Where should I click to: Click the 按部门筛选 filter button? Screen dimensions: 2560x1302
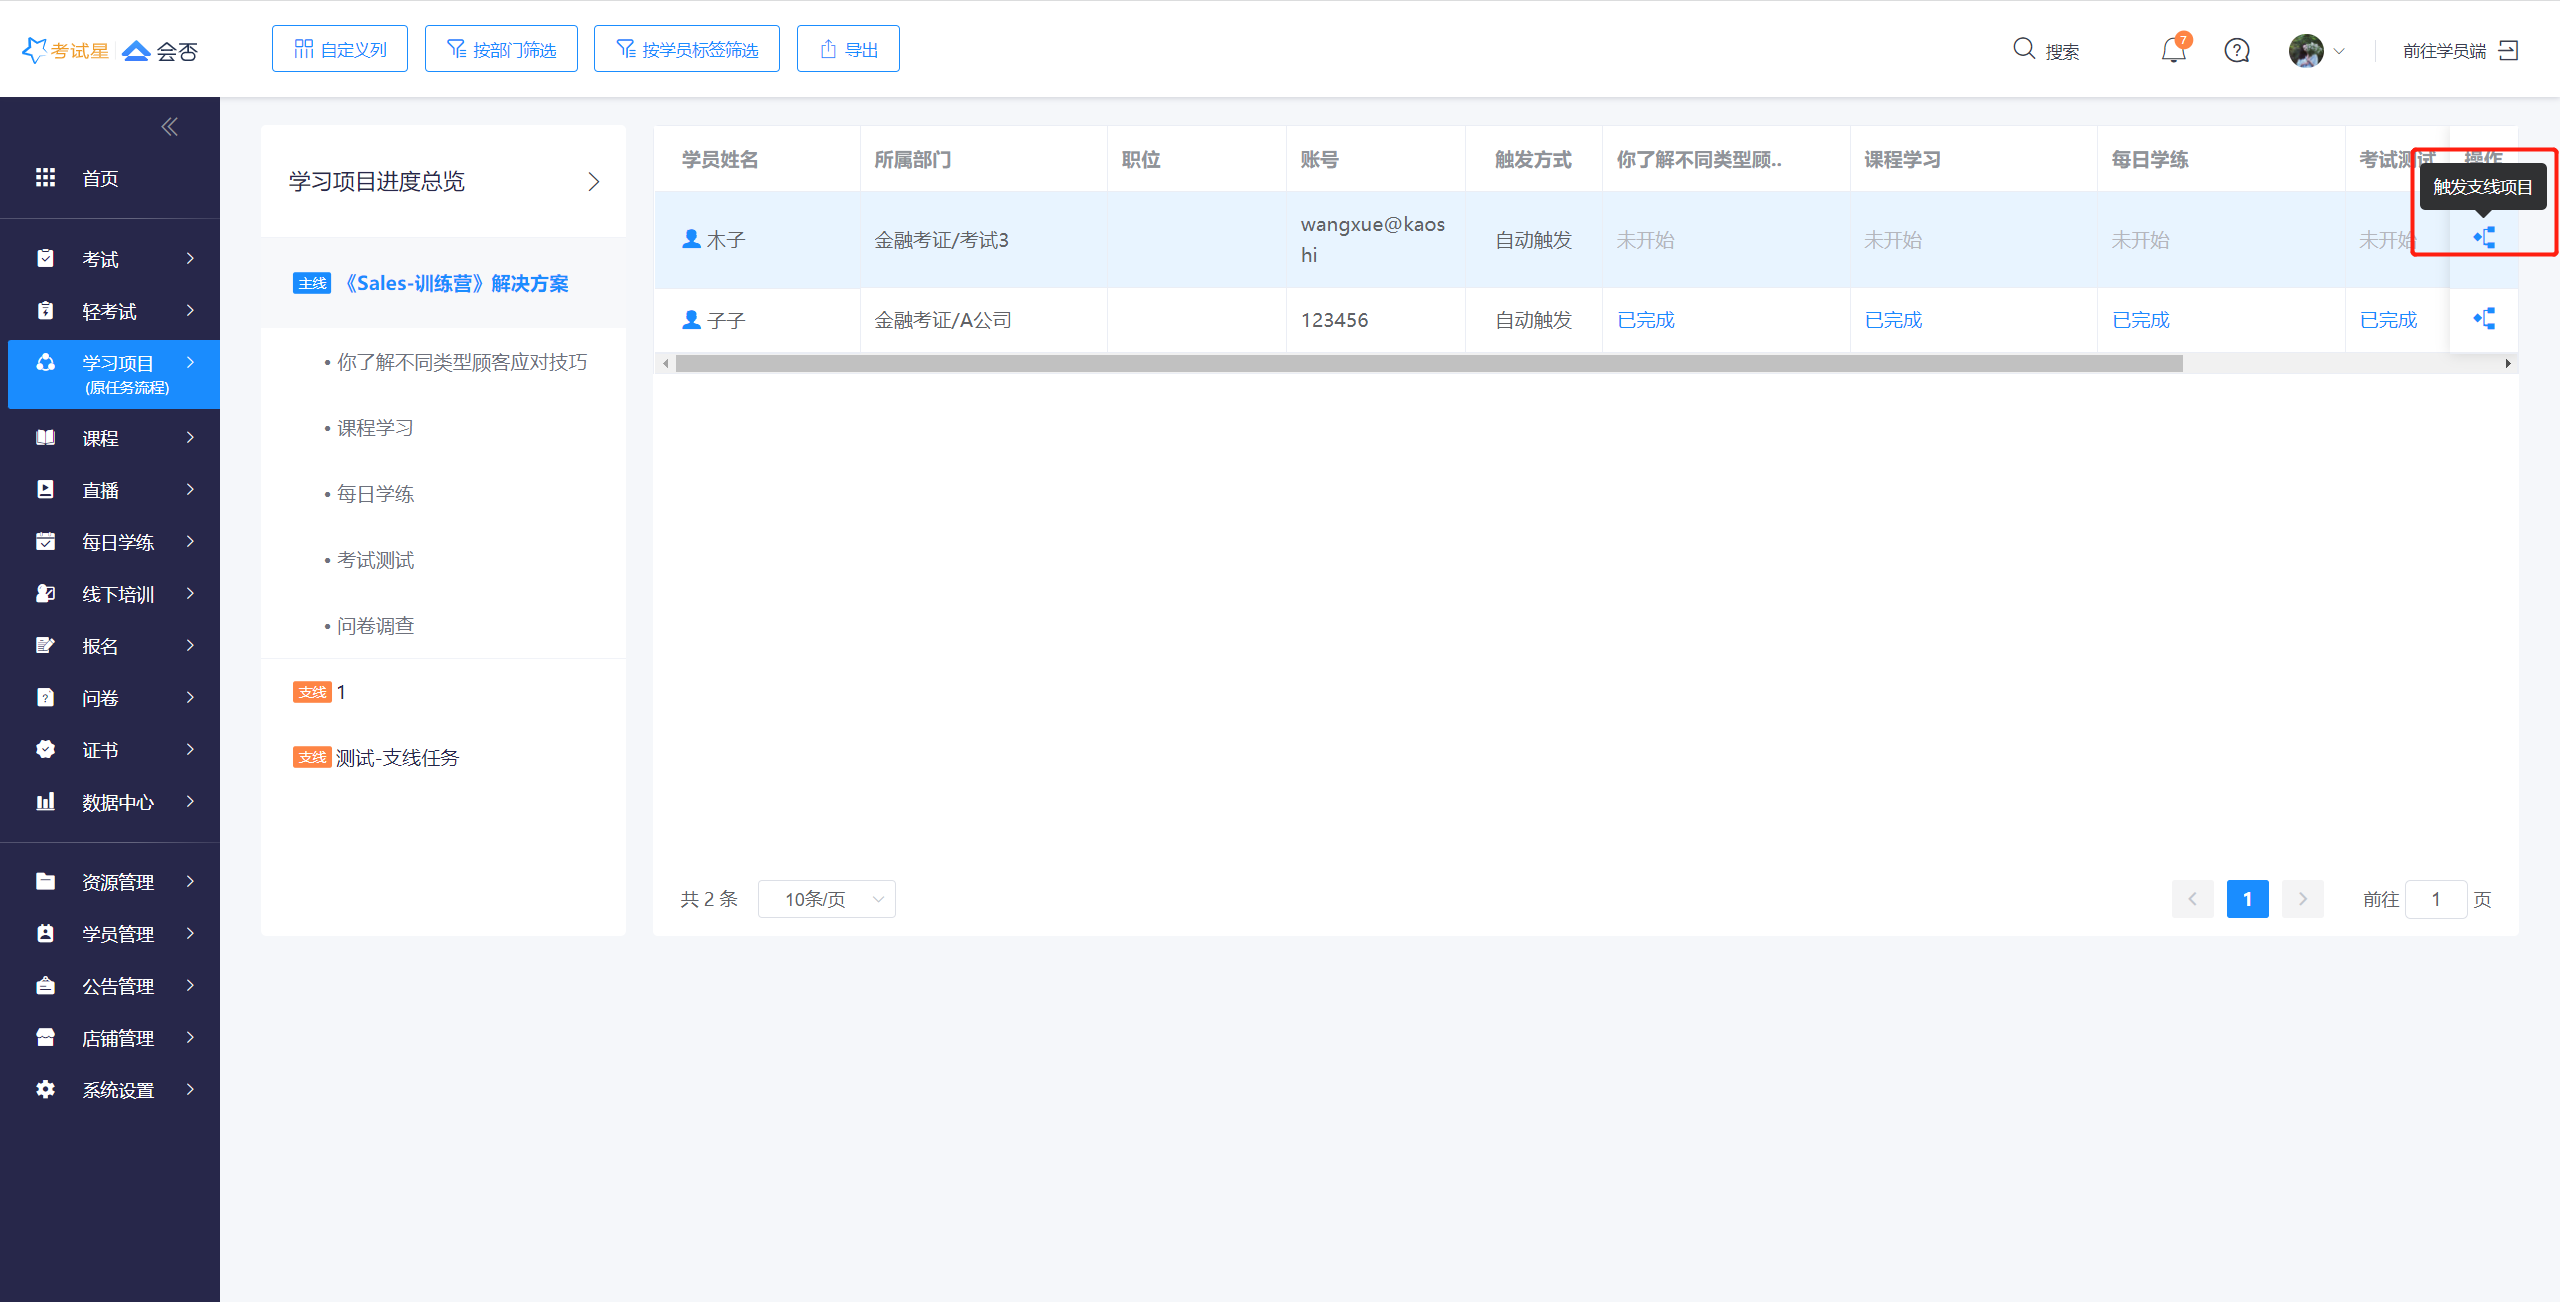pyautogui.click(x=501, y=49)
